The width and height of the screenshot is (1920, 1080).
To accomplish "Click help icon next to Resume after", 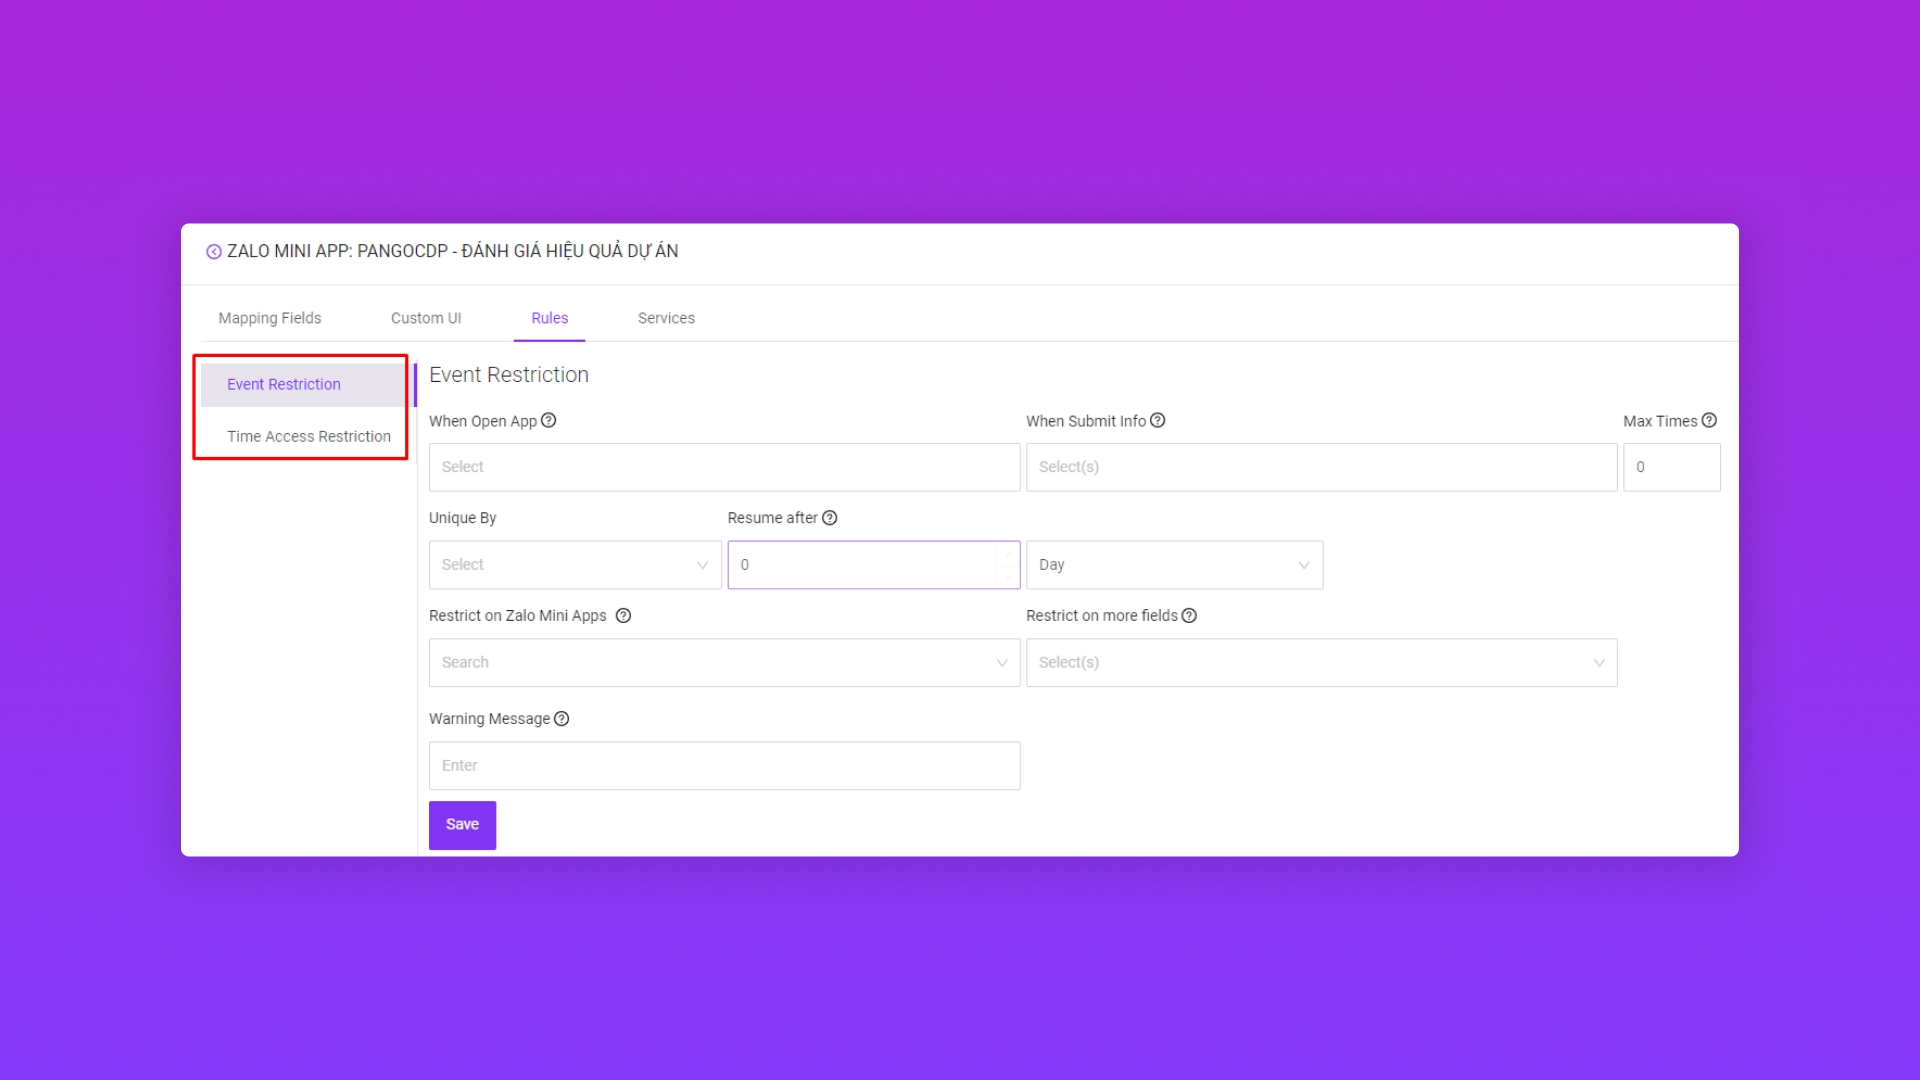I will coord(829,518).
